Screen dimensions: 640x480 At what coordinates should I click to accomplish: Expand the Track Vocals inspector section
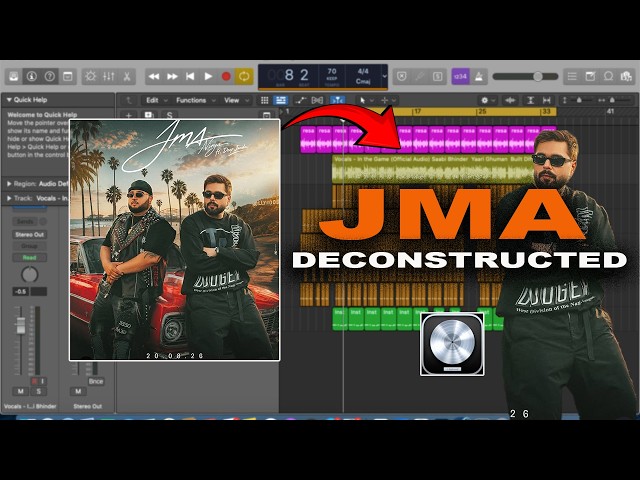9,198
